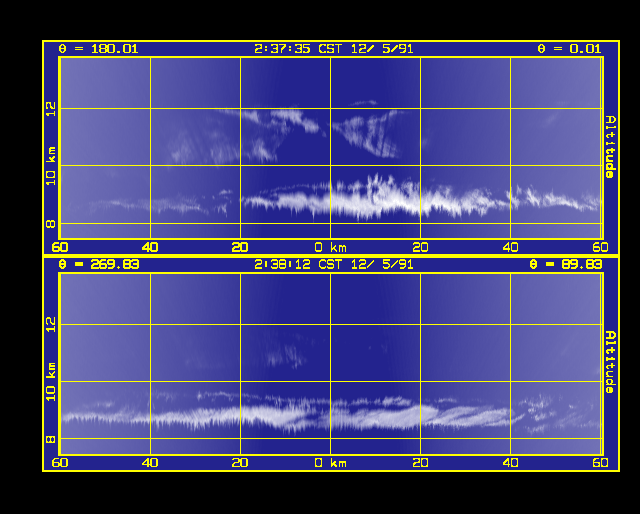This screenshot has height=514, width=640.
Task: Click the 20 range label on θ = 269.83 side
Action: tap(240, 463)
